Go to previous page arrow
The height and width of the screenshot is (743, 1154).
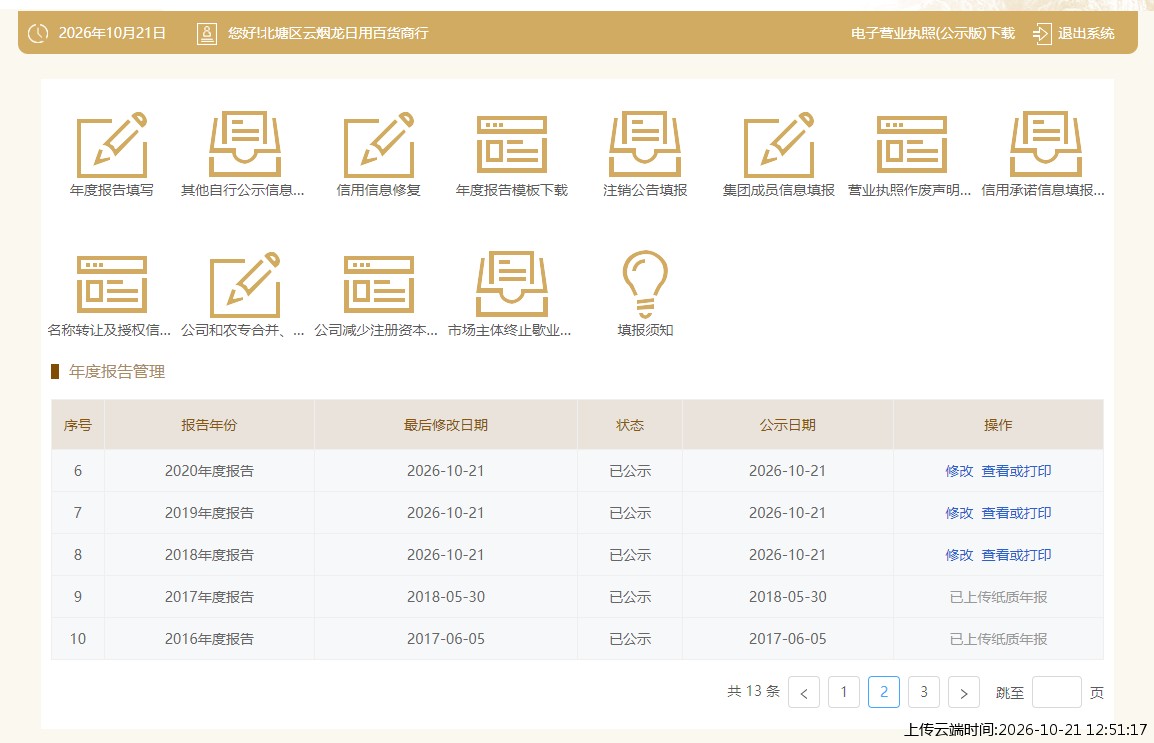click(x=804, y=692)
